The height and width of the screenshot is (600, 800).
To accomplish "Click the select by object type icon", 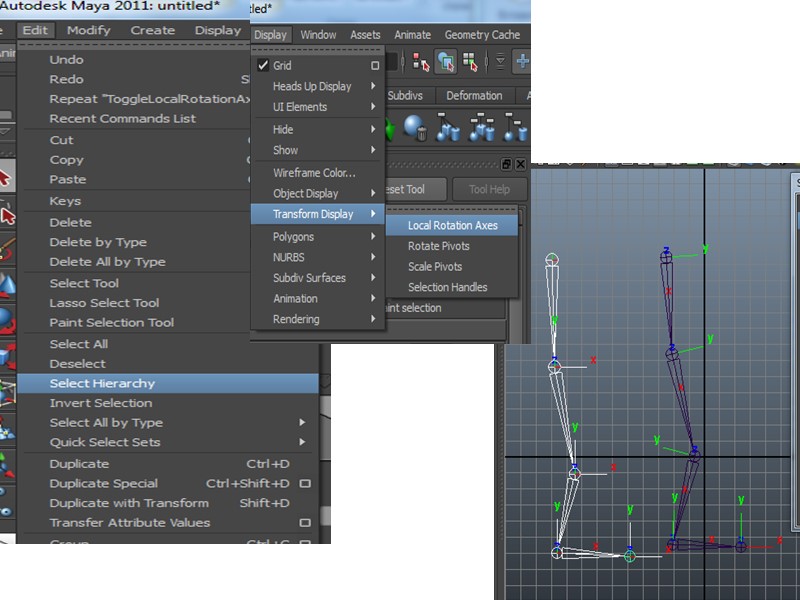I will coord(445,62).
